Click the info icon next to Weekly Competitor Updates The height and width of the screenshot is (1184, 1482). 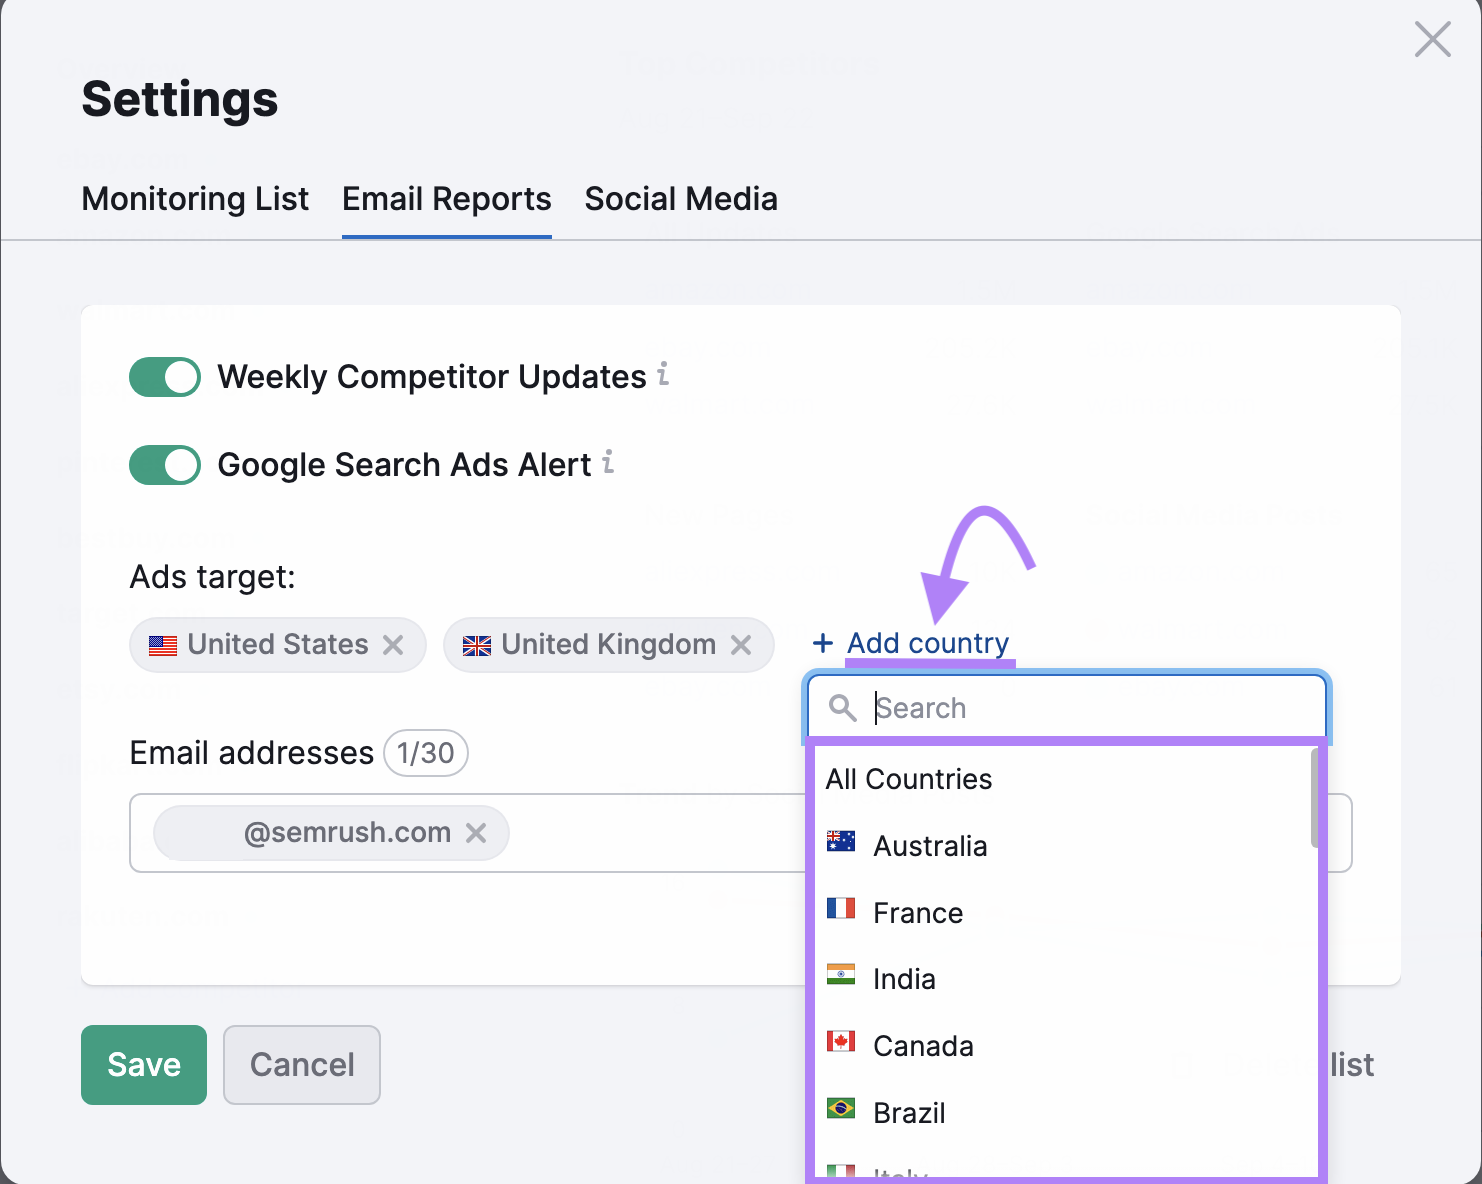(x=663, y=376)
